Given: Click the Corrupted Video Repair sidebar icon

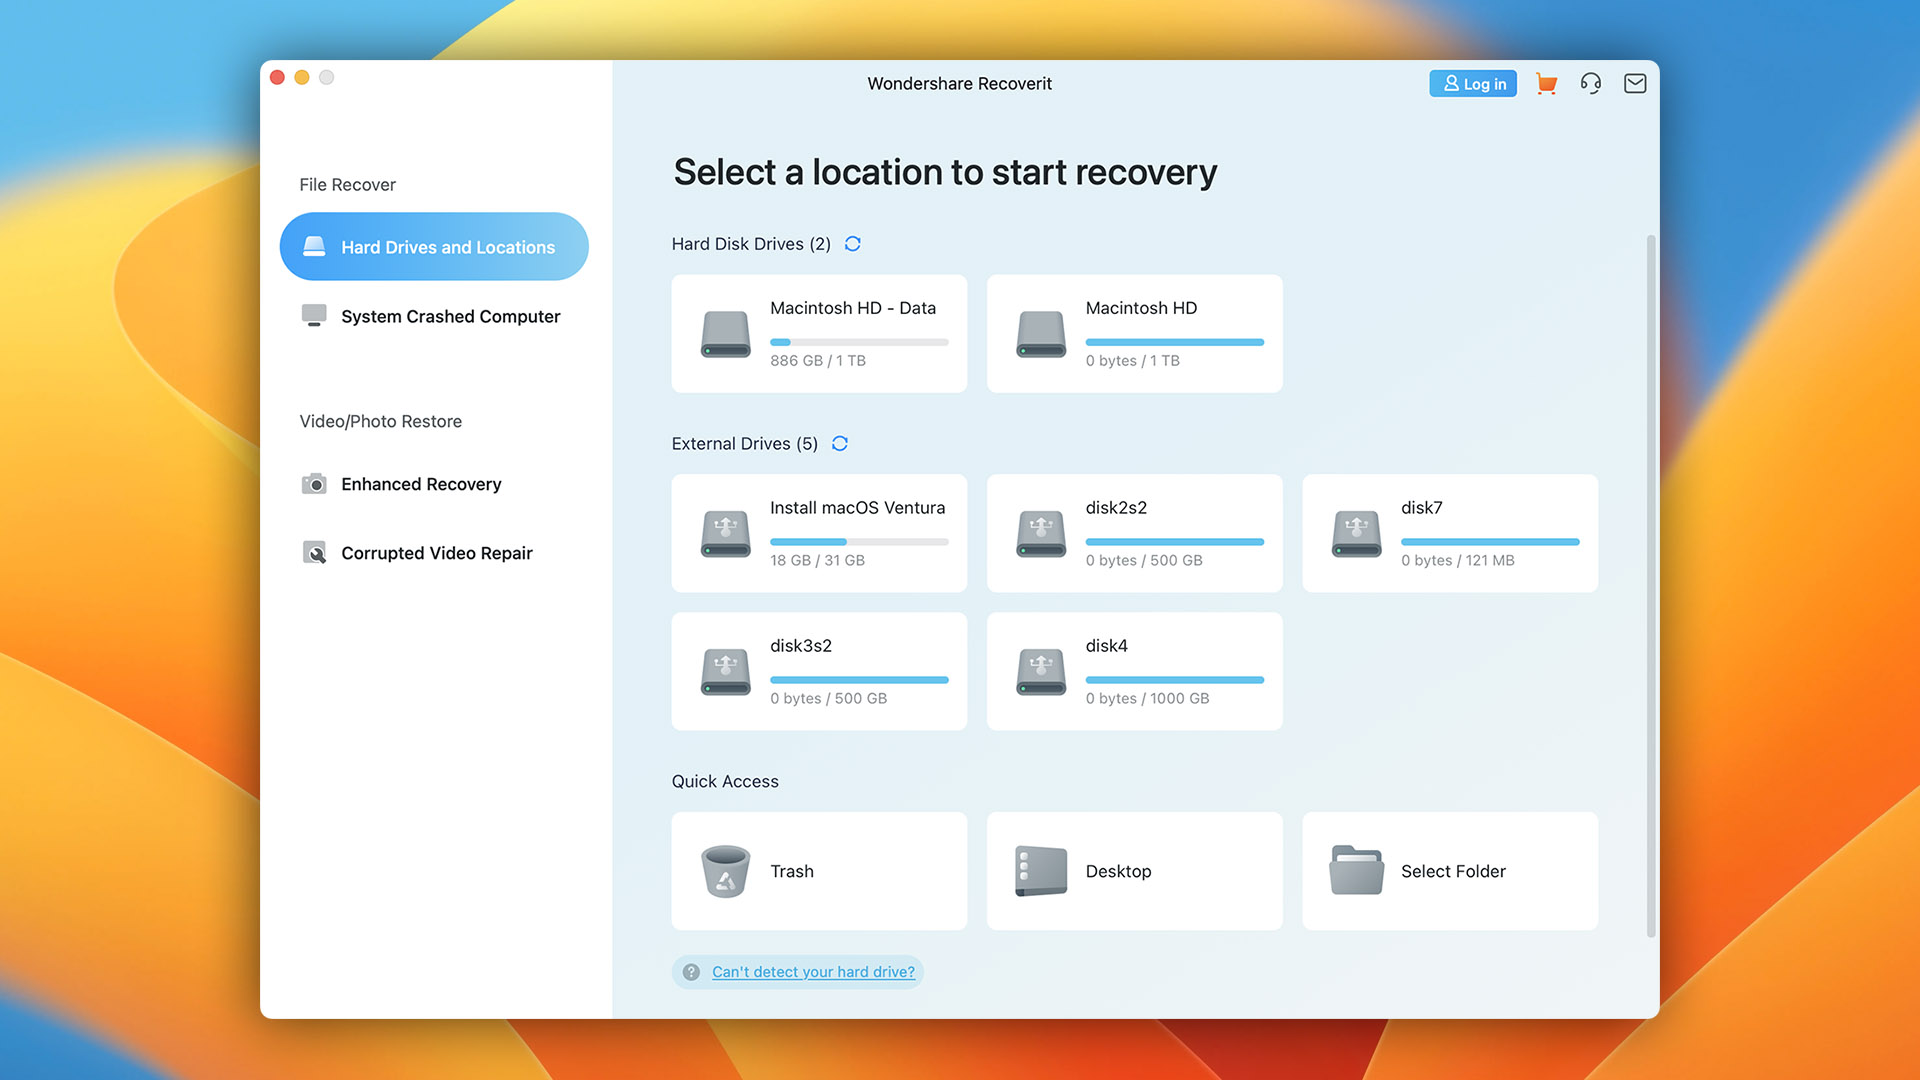Looking at the screenshot, I should (x=314, y=553).
